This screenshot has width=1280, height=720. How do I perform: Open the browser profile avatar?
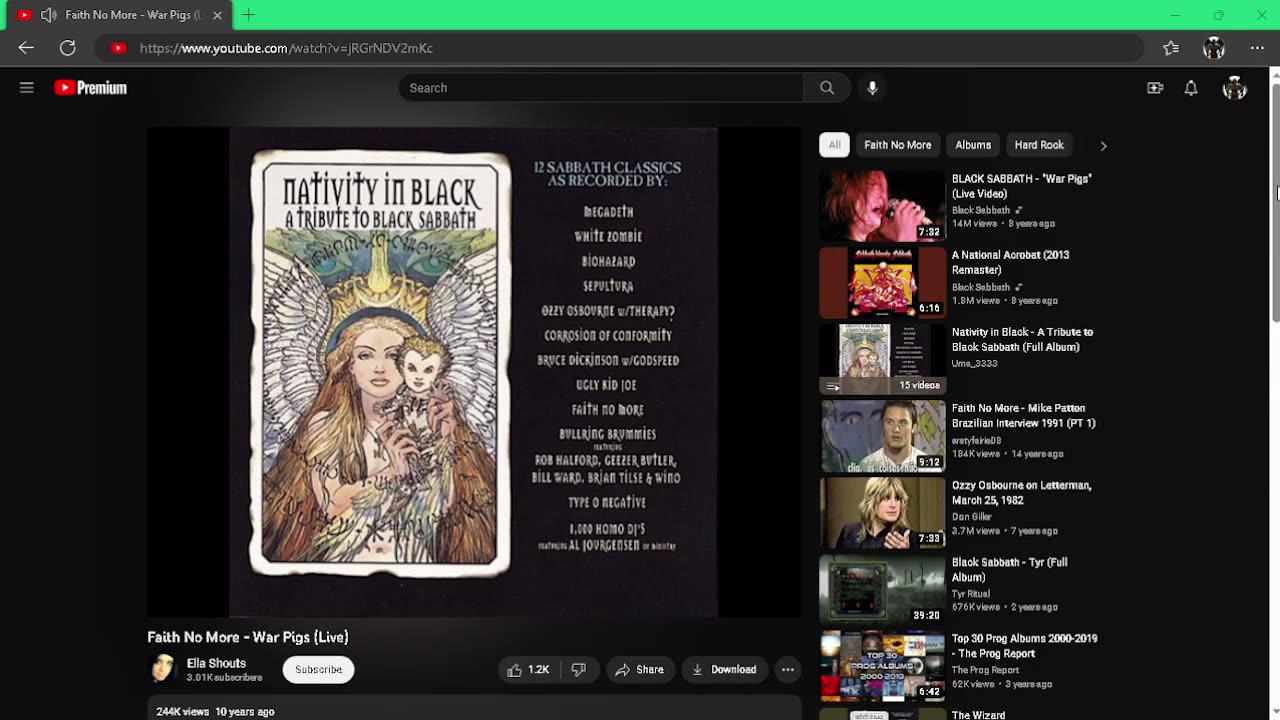click(x=1214, y=48)
